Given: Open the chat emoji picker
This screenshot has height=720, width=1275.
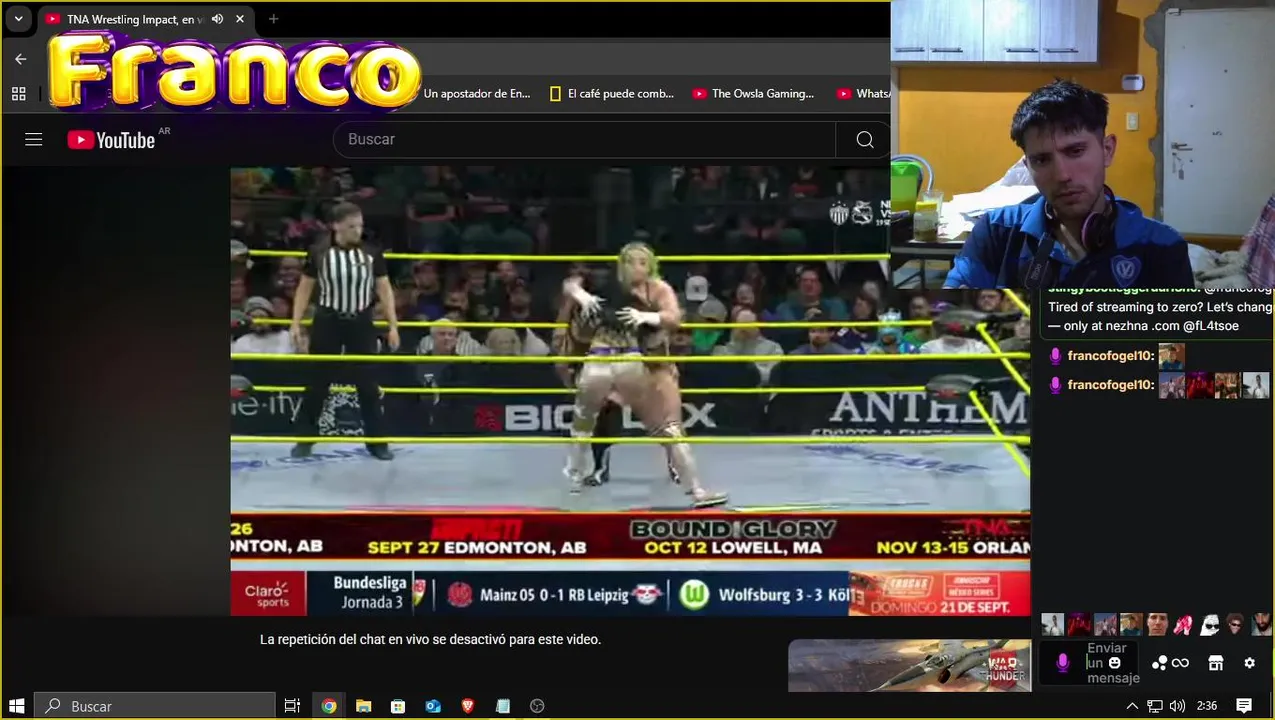Looking at the screenshot, I should pos(1114,663).
